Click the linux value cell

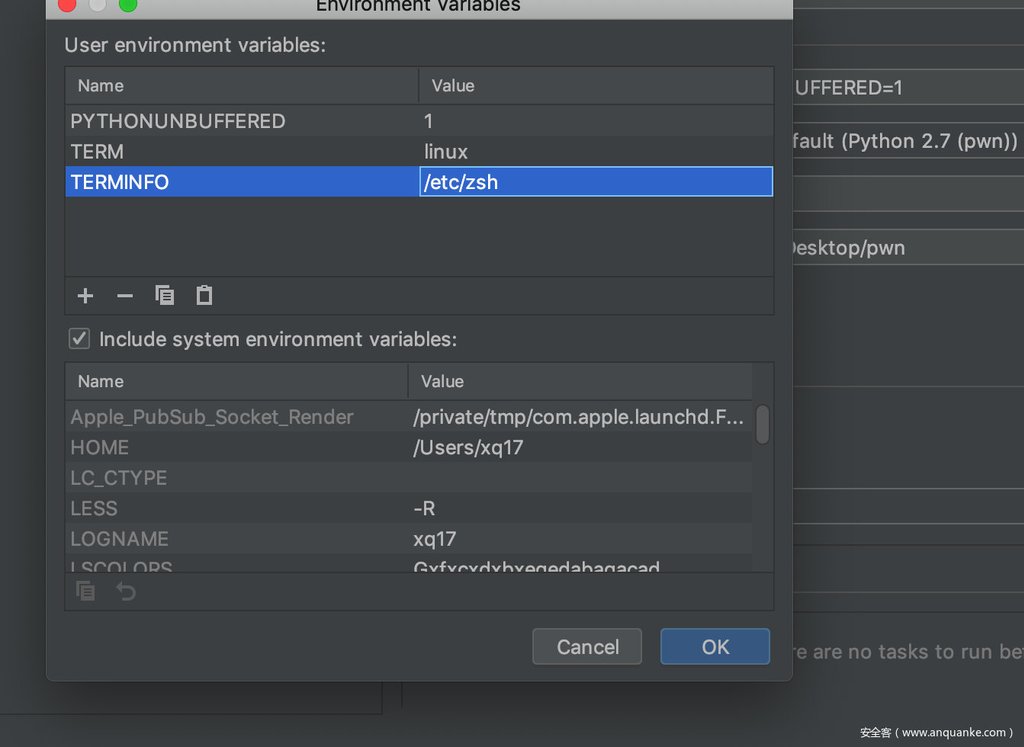[x=446, y=152]
